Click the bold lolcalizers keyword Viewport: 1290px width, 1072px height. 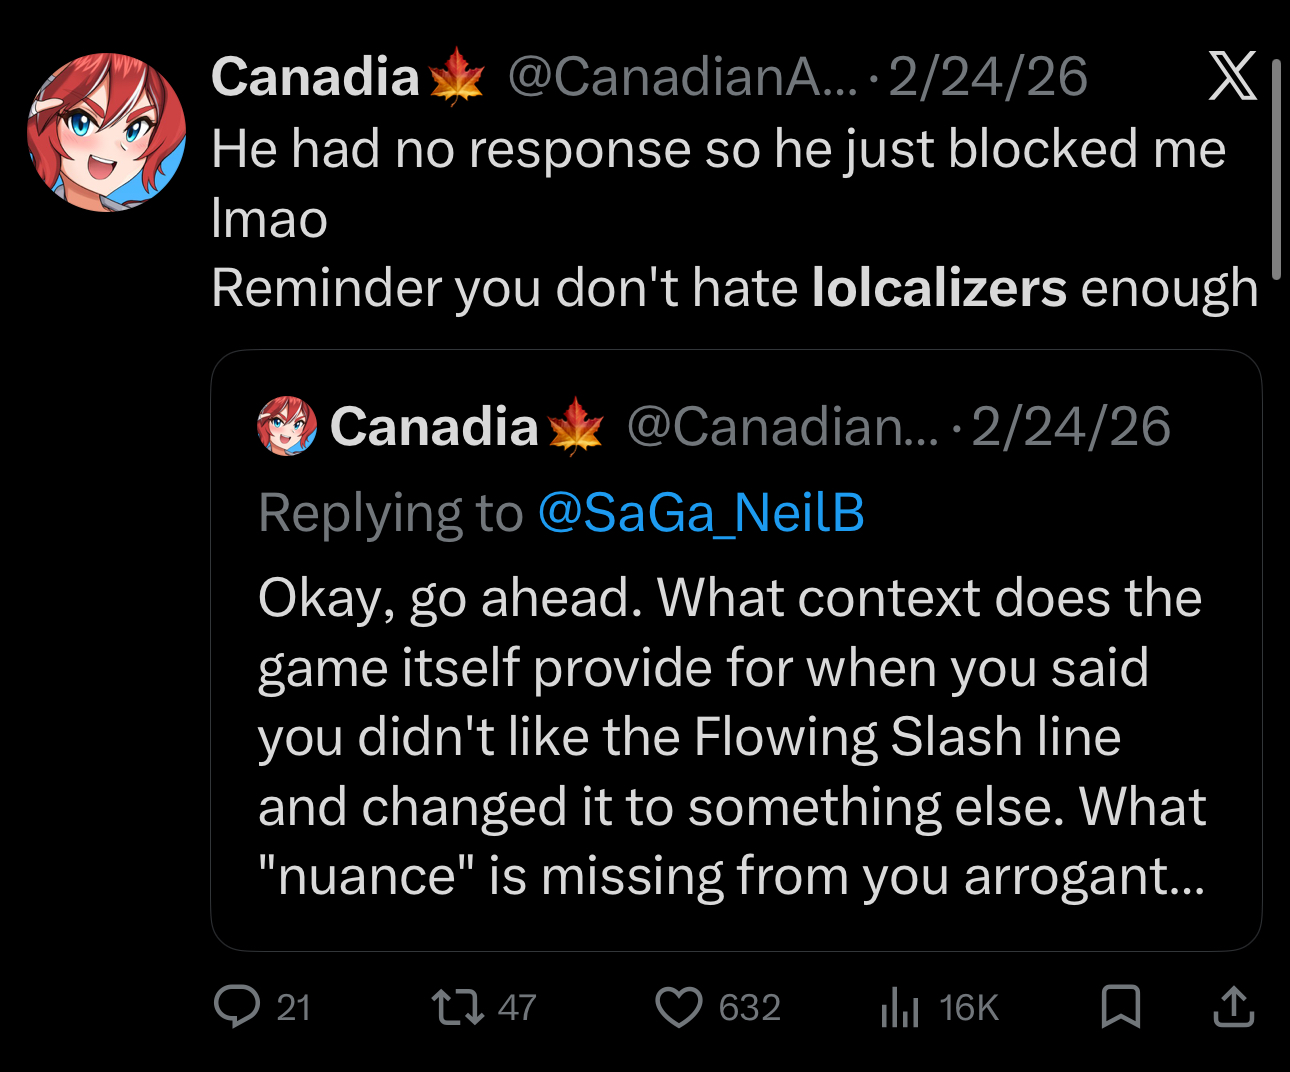[x=939, y=288]
